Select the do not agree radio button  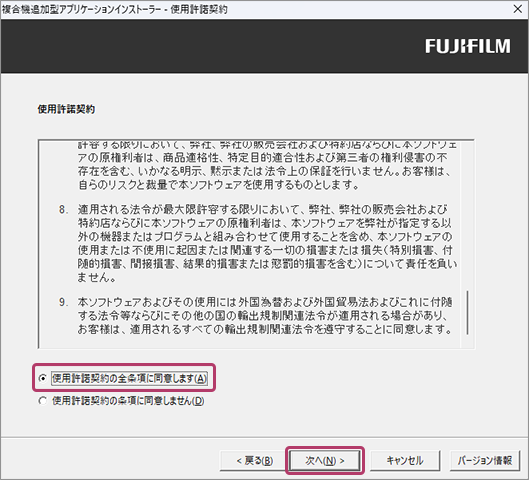tap(43, 401)
